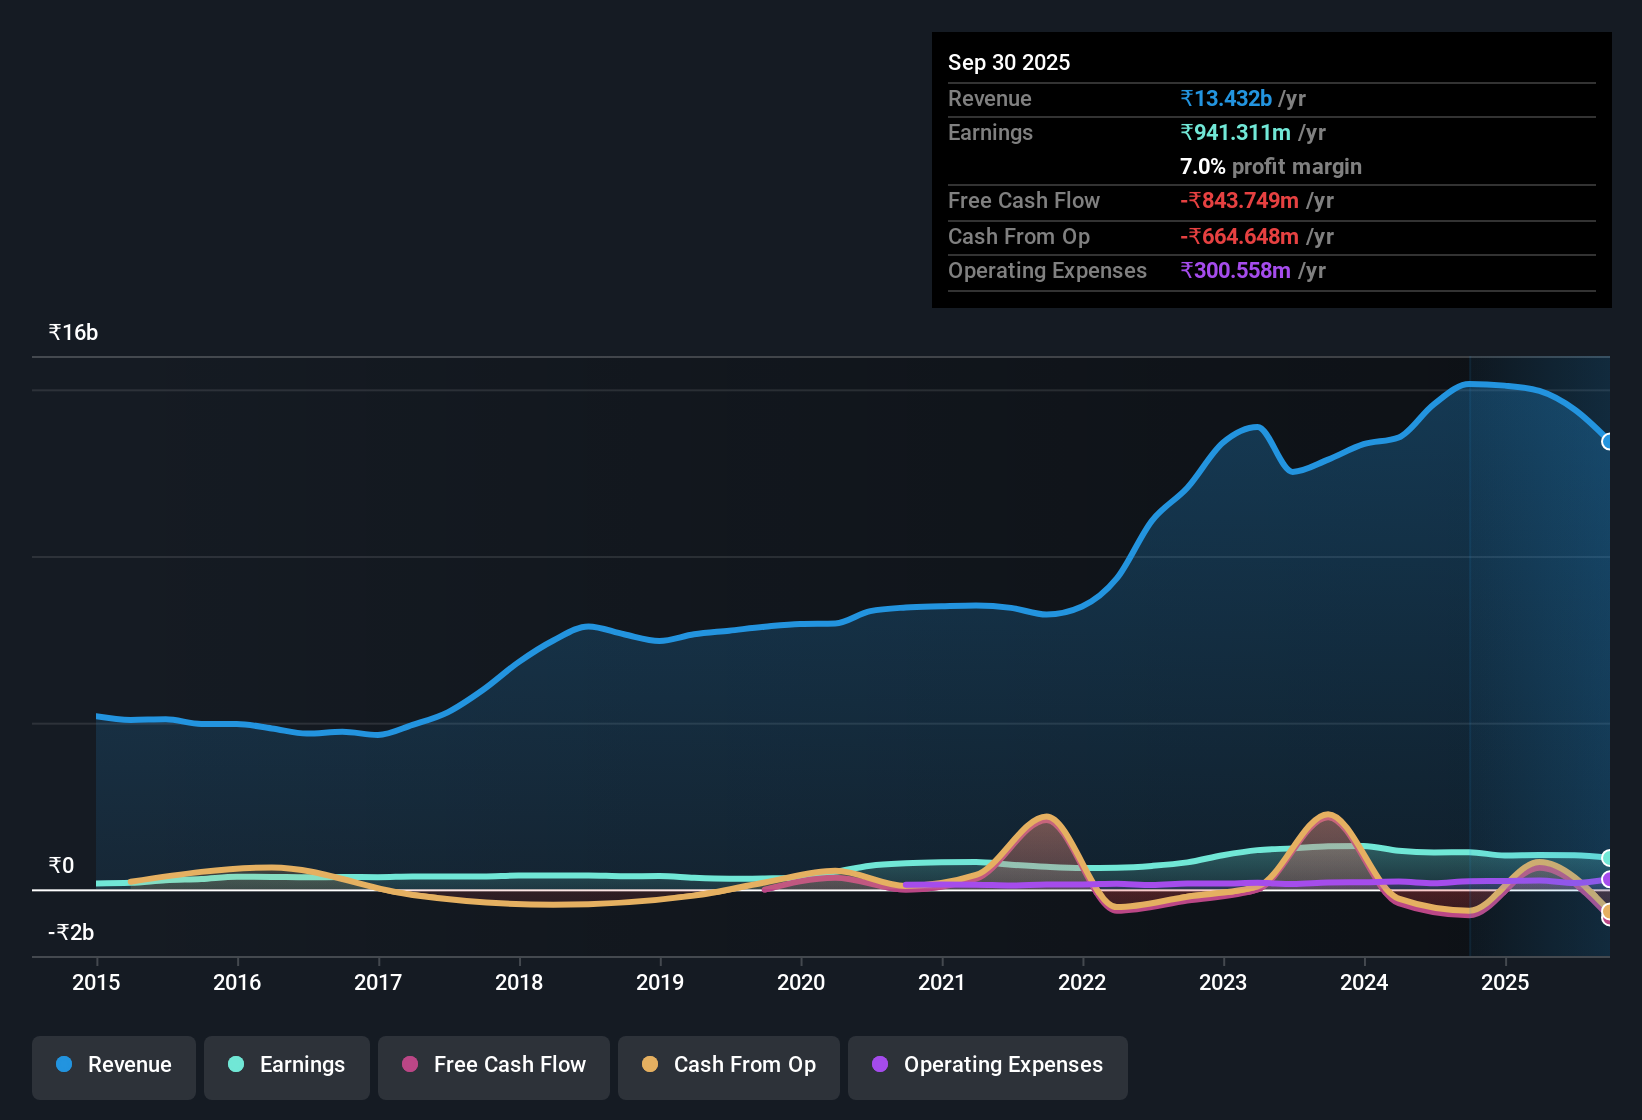The image size is (1642, 1120).
Task: Expand the Cash From Op legend entry
Action: tap(728, 1066)
